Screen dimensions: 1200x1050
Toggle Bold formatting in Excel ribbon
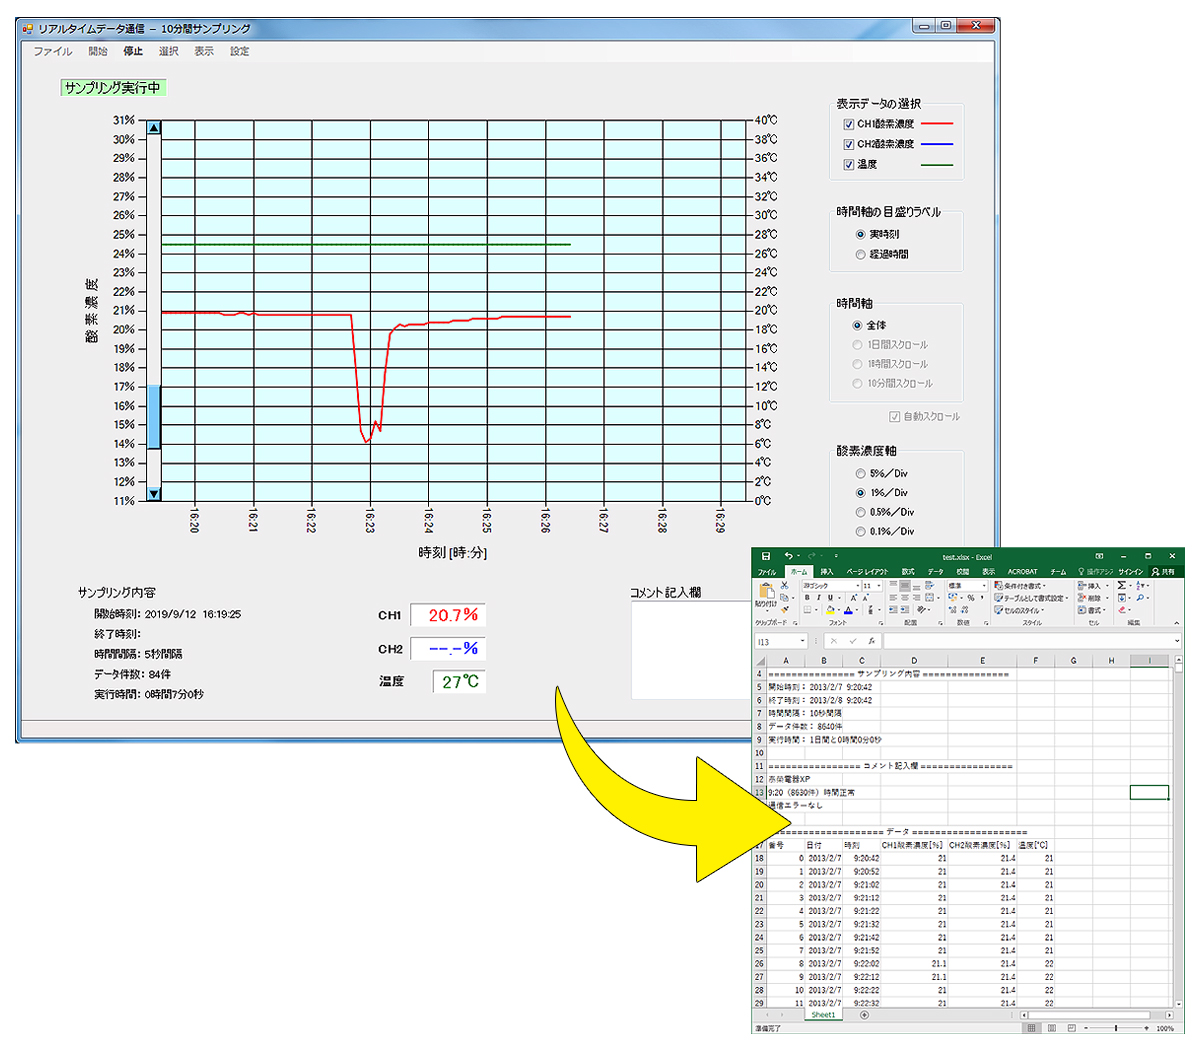(x=807, y=598)
